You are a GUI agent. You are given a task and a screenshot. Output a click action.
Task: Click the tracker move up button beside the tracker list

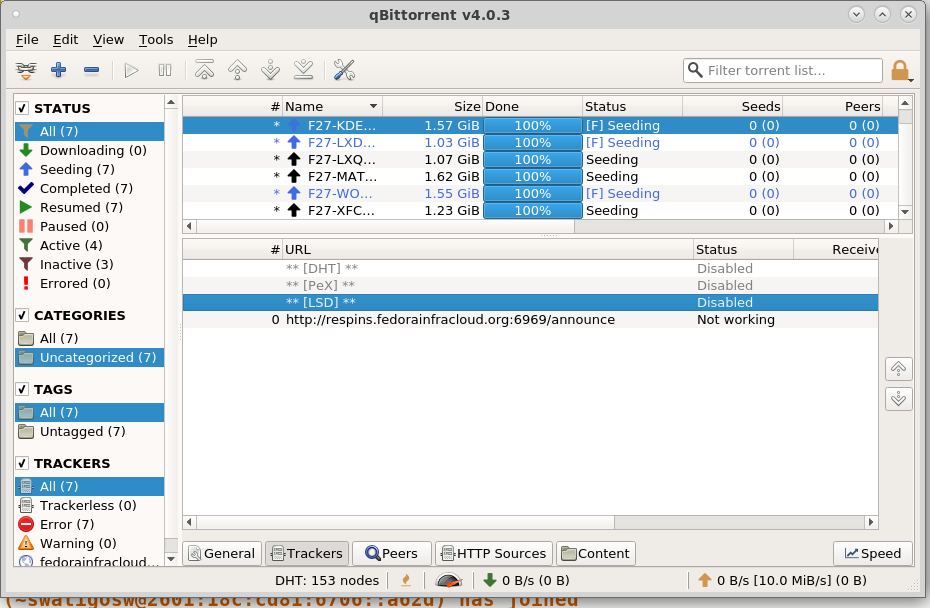(x=899, y=369)
